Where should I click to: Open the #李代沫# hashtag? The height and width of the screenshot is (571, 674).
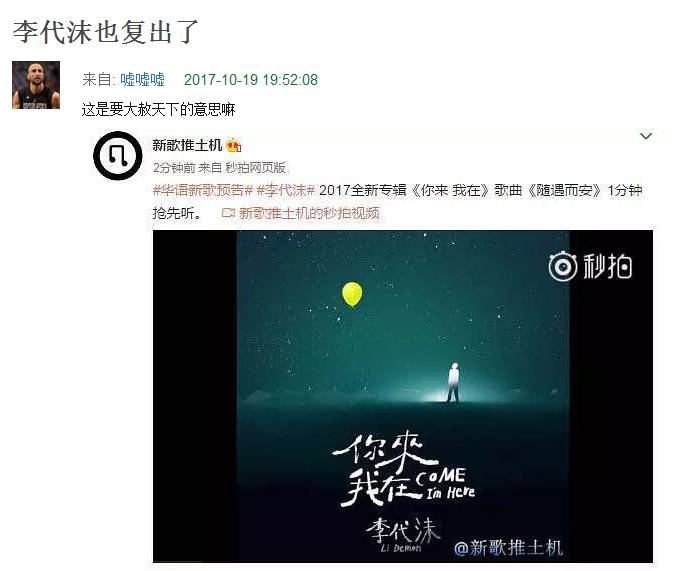[x=286, y=190]
